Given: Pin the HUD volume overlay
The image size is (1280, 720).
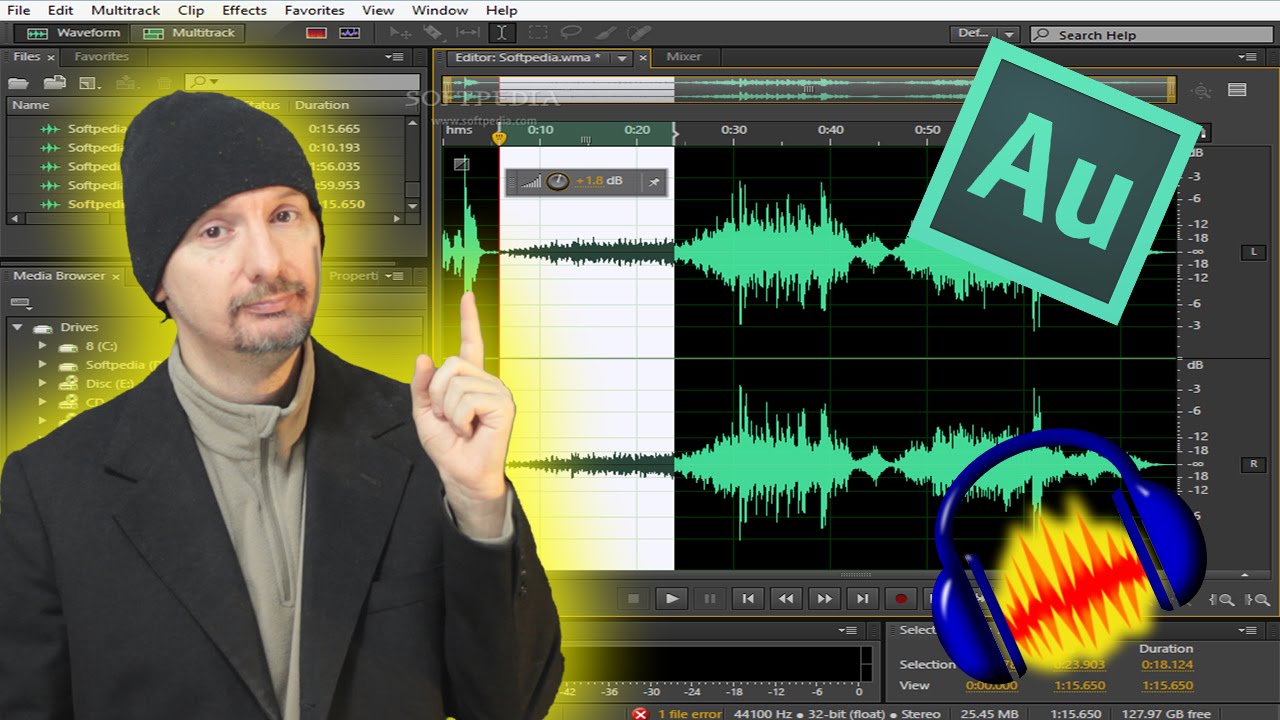Looking at the screenshot, I should tap(653, 181).
